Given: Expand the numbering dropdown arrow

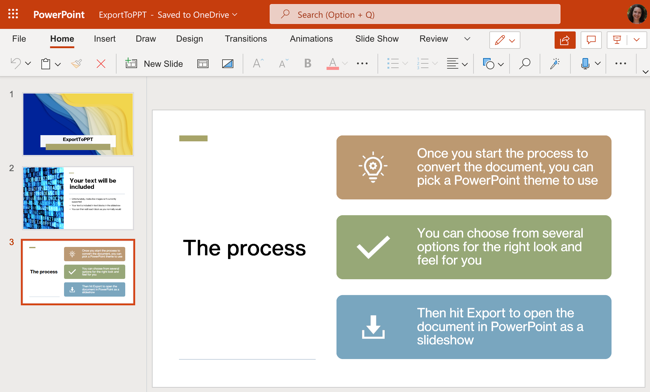Looking at the screenshot, I should pos(435,63).
